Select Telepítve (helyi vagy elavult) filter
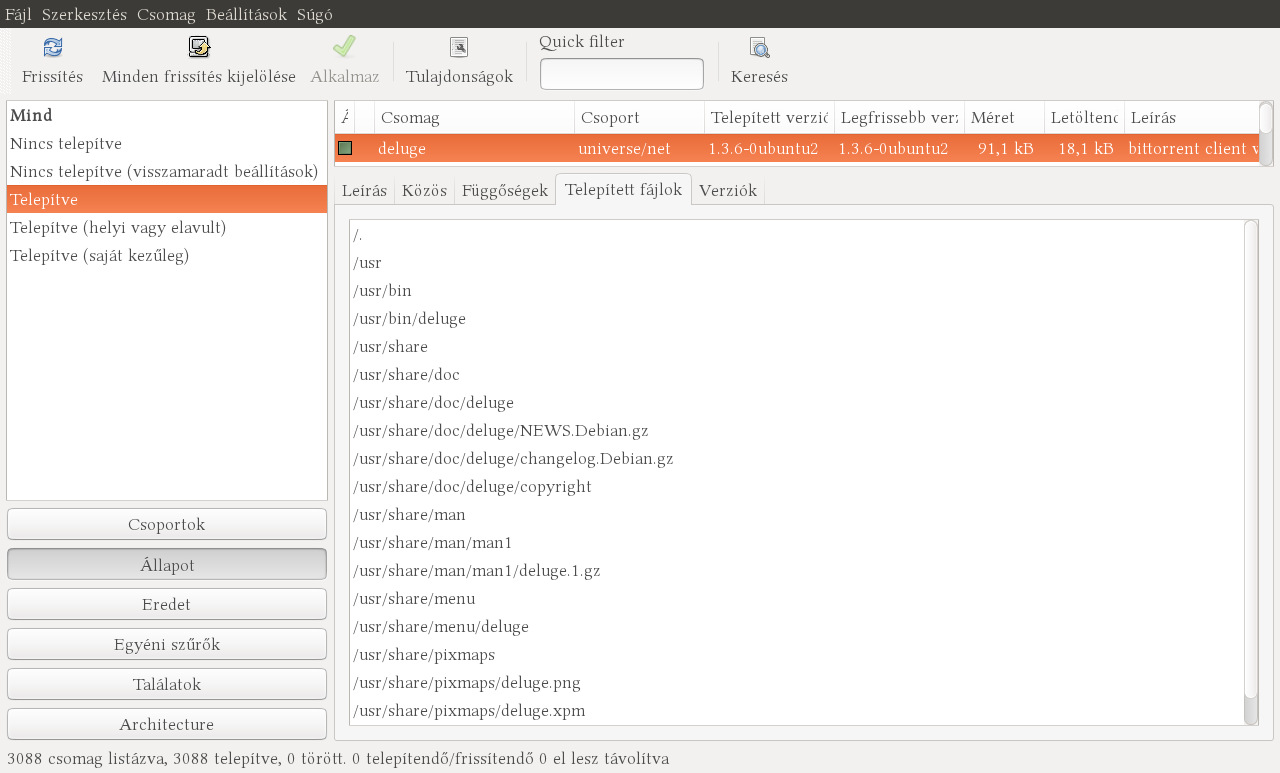 [167, 227]
